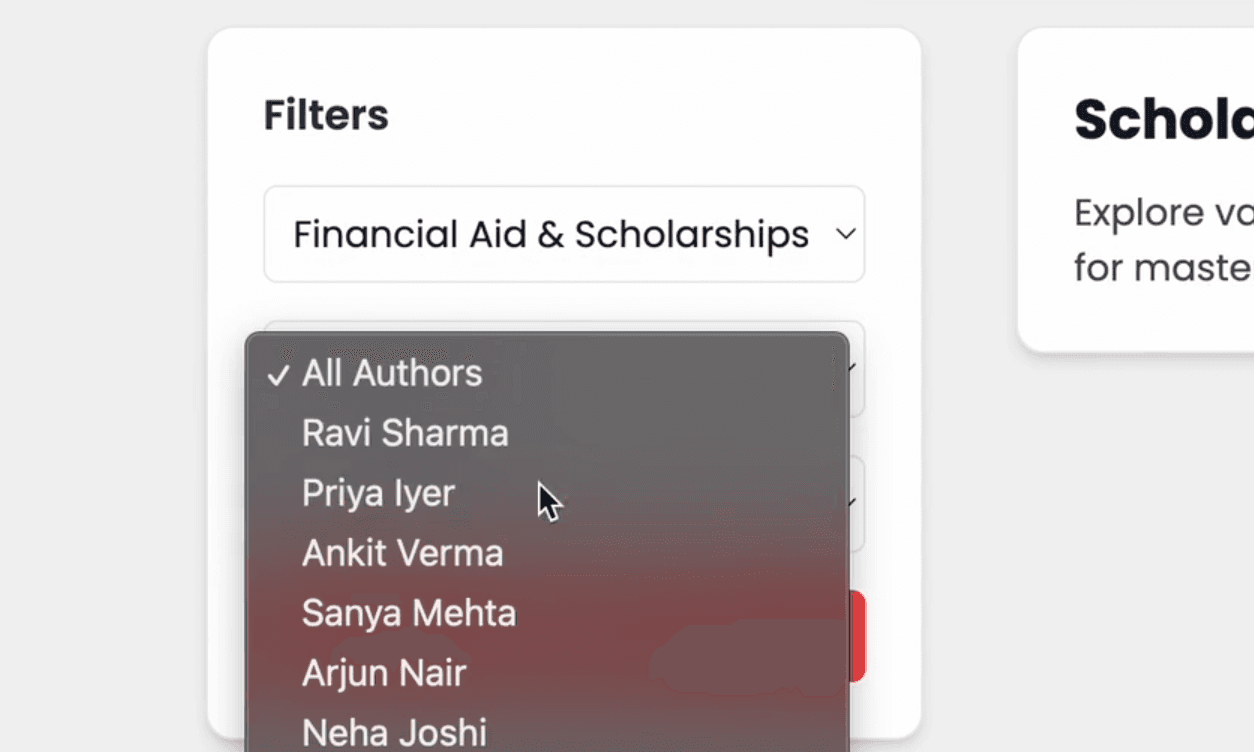1254x752 pixels.
Task: Click the "Explore" description text line
Action: point(1164,213)
